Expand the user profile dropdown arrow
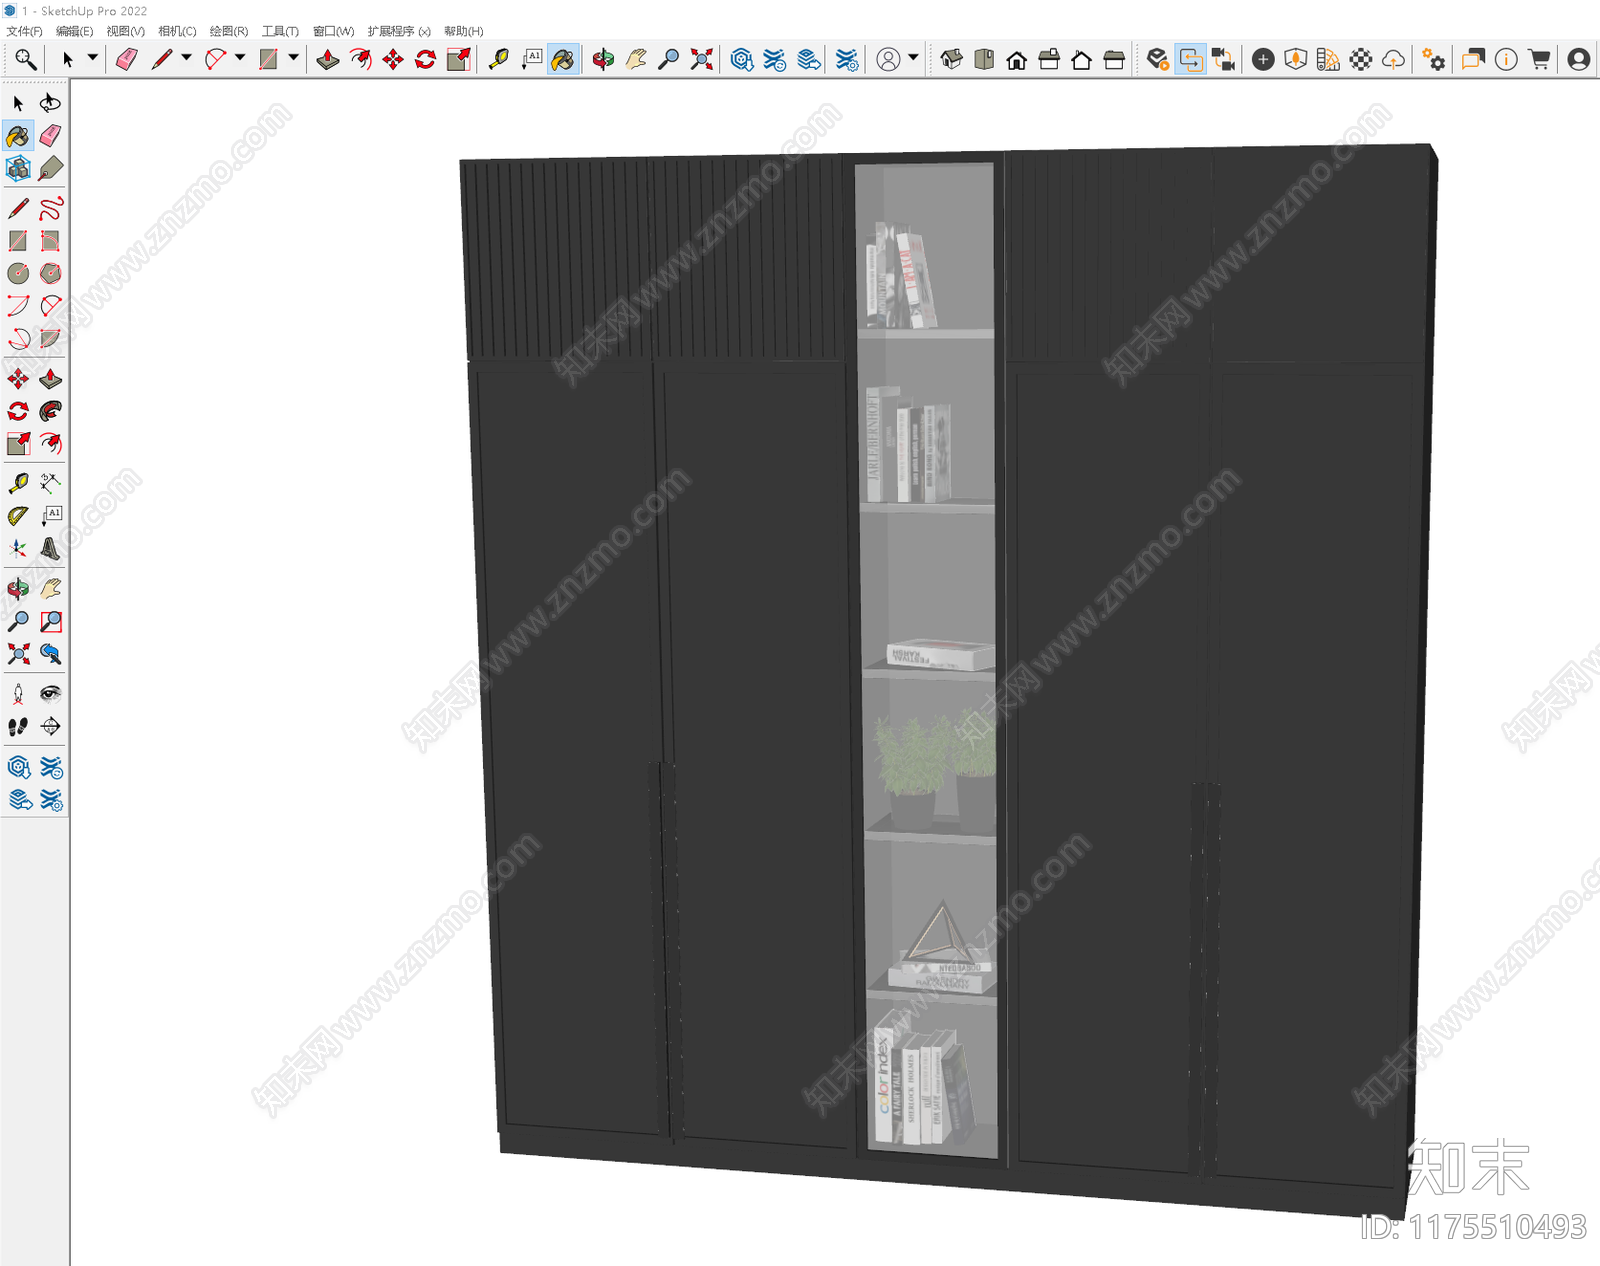The image size is (1600, 1266). click(913, 58)
